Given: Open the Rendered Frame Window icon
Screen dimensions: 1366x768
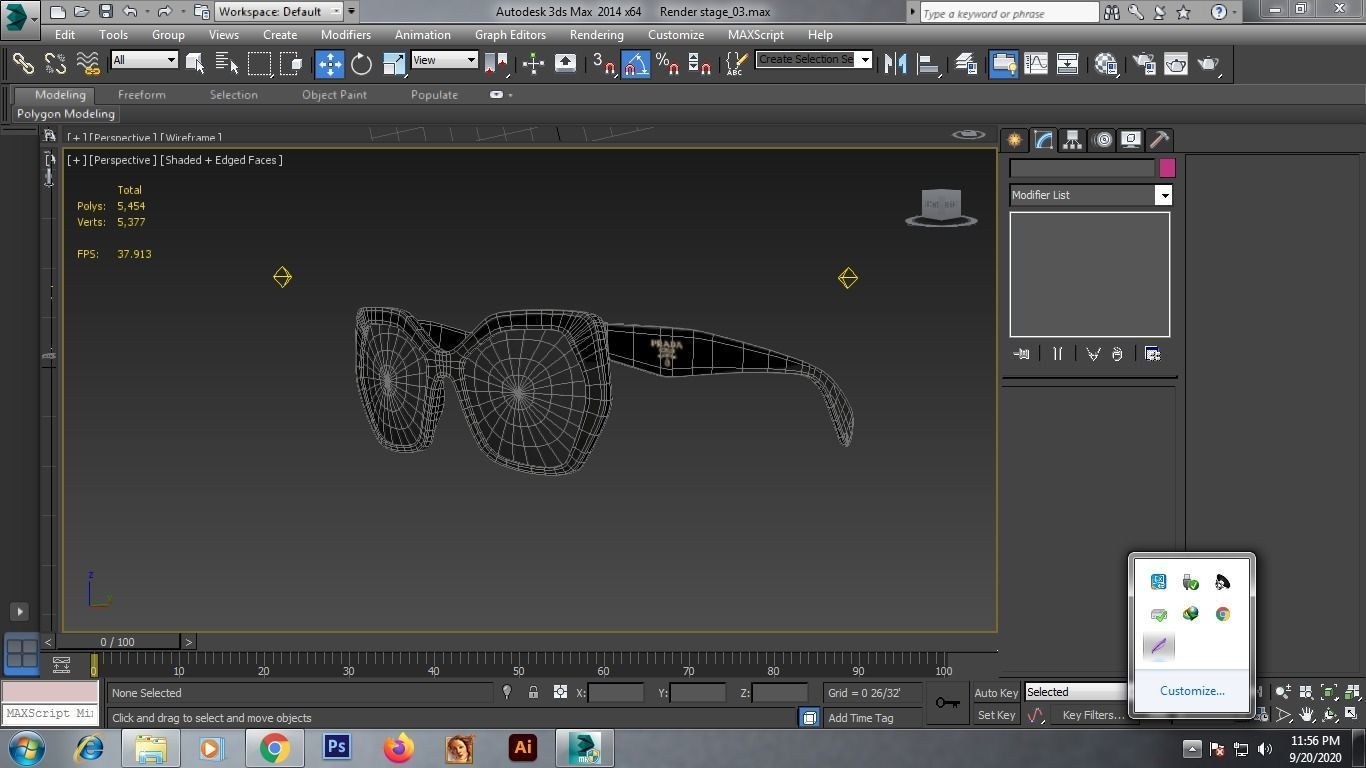Looking at the screenshot, I should [x=1176, y=63].
